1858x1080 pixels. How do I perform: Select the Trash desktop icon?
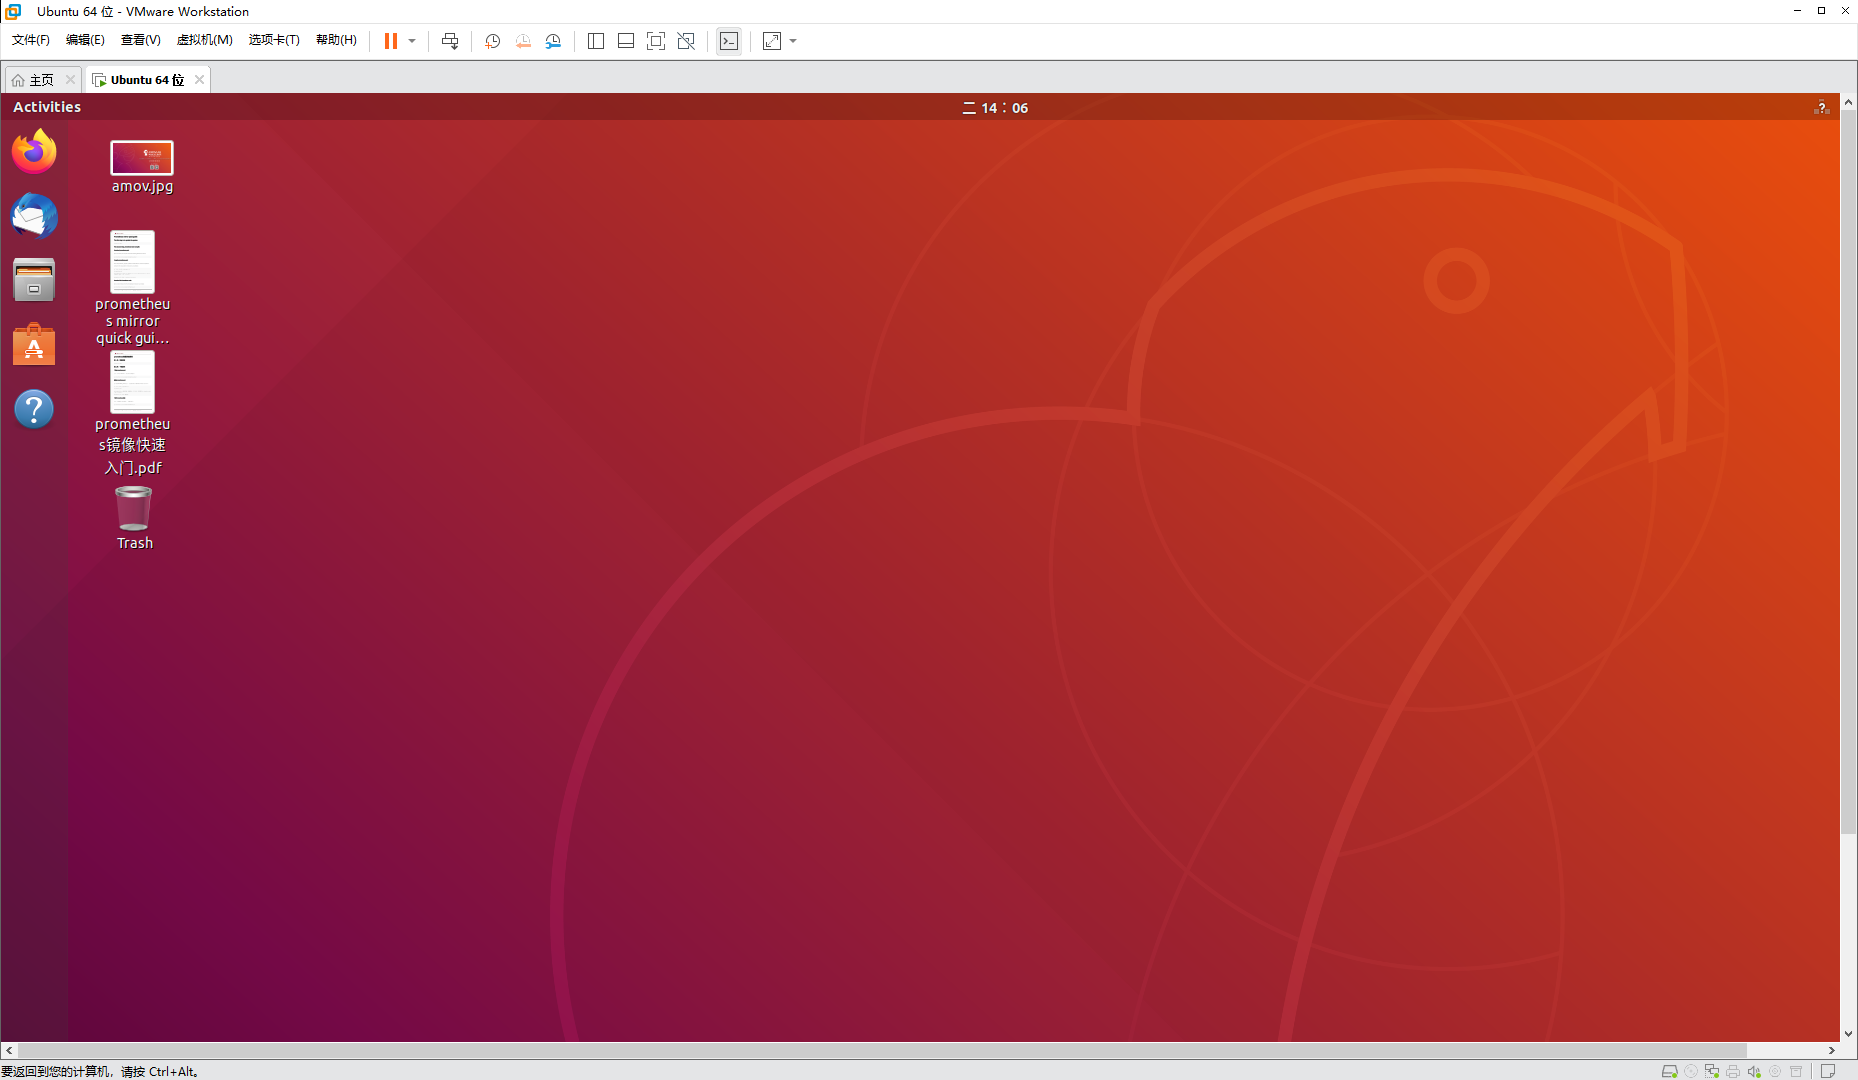(134, 518)
